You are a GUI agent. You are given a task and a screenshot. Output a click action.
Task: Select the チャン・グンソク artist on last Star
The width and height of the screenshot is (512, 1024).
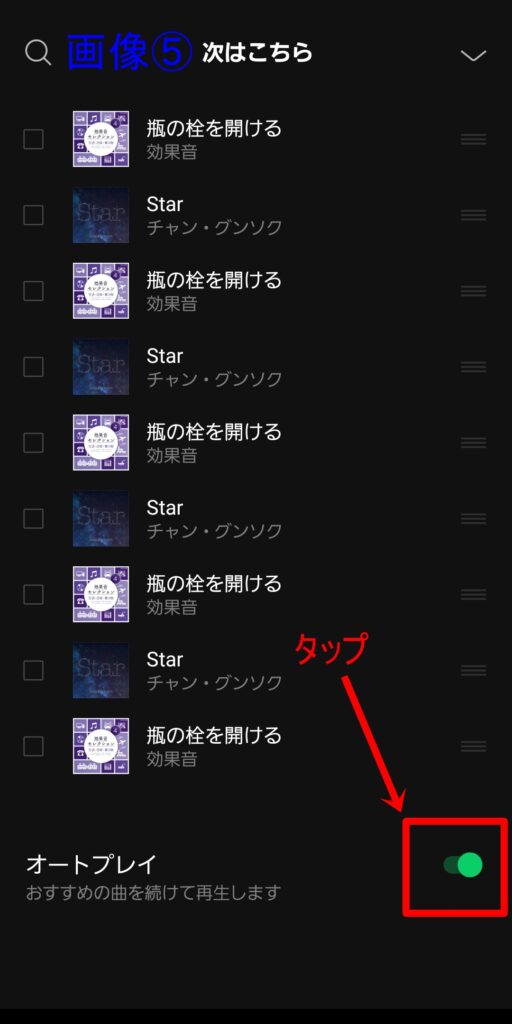coord(214,683)
